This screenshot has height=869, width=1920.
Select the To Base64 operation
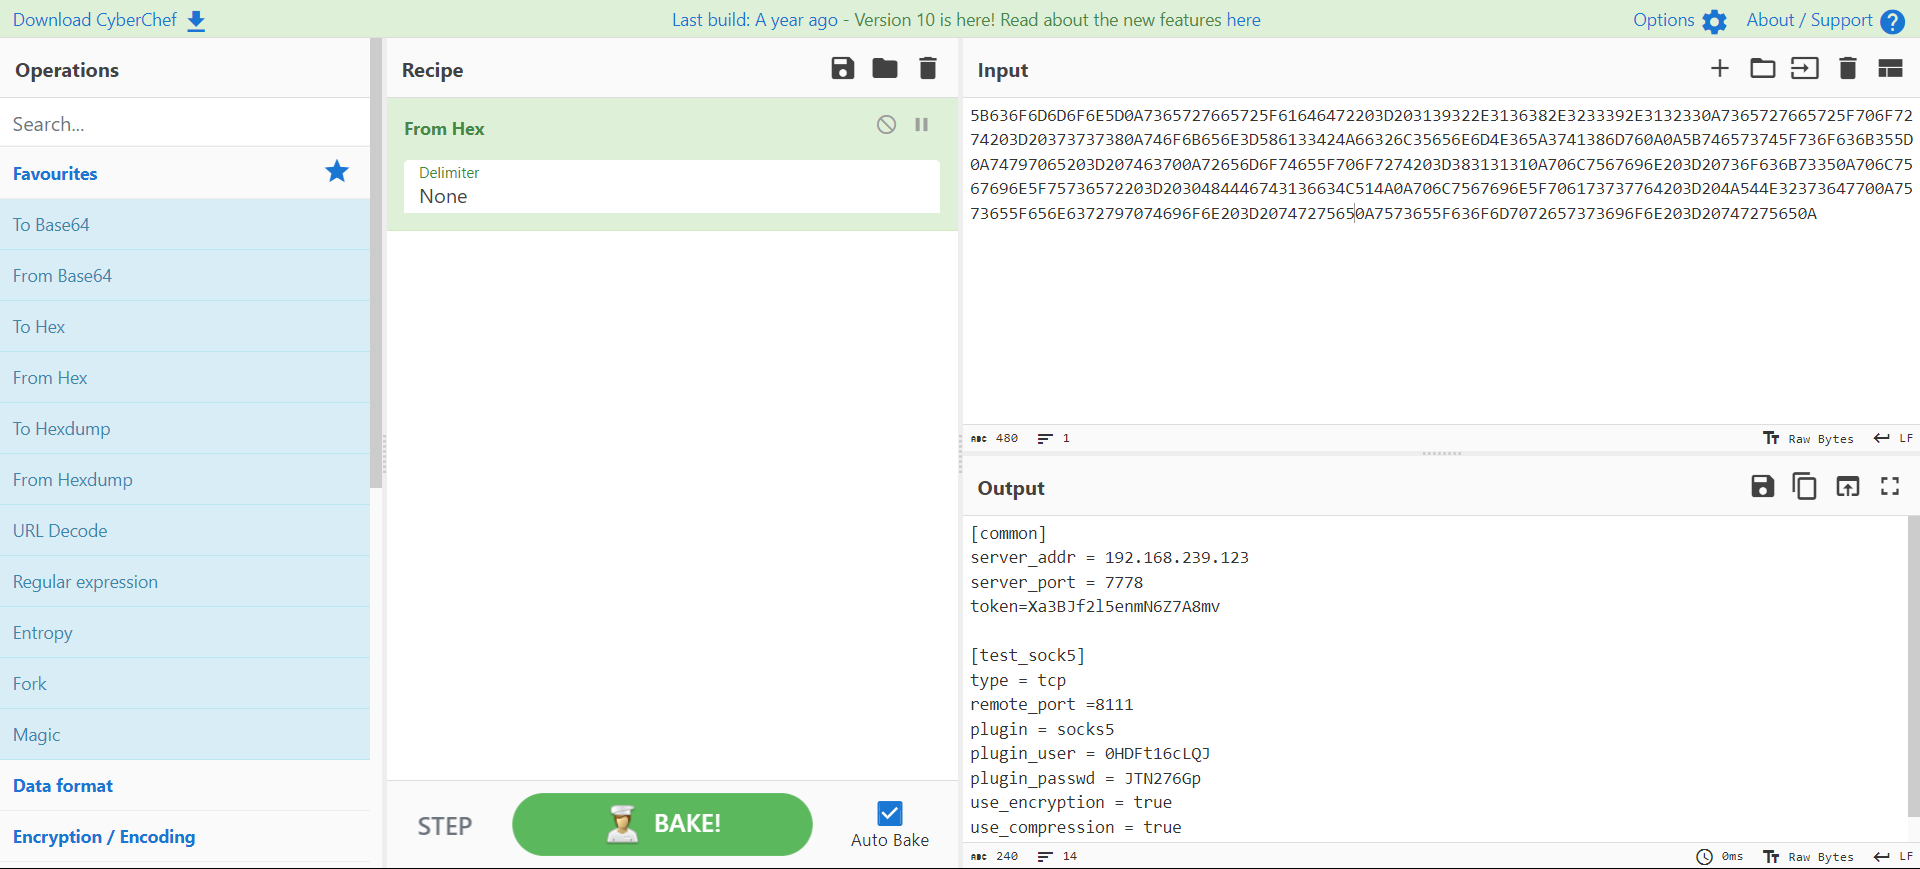click(x=185, y=225)
